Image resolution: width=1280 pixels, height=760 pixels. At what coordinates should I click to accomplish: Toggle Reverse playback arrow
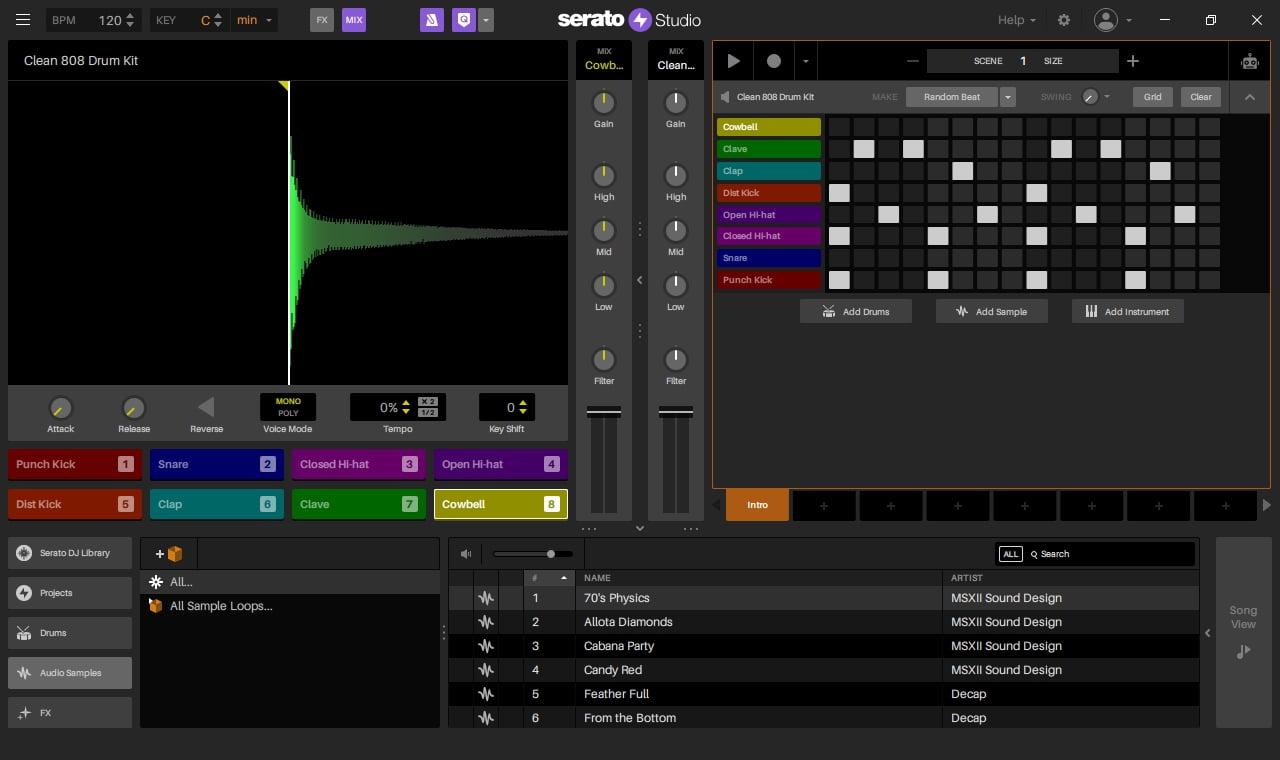tap(205, 407)
